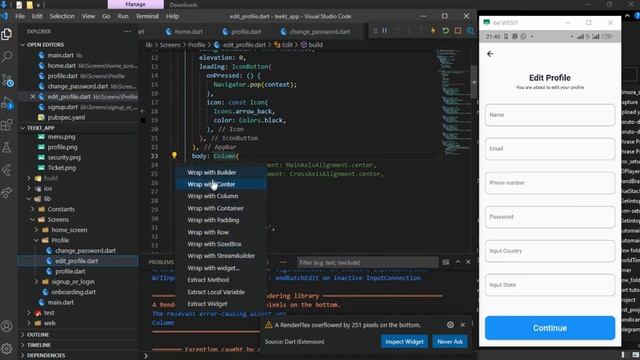Click the Profile breadcrumb segment

coord(196,45)
